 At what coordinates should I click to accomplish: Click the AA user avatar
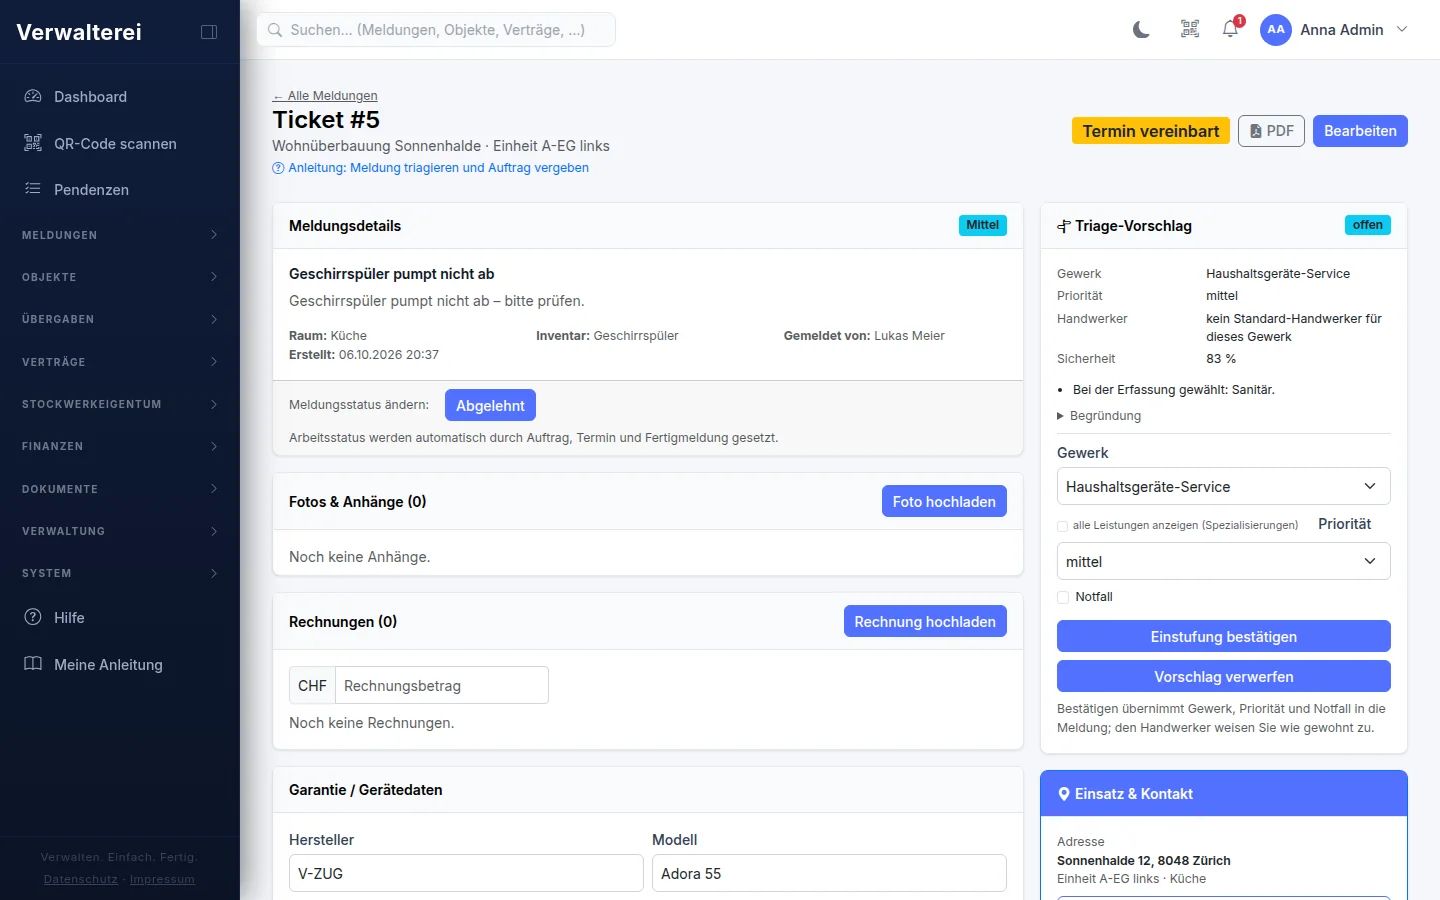(1276, 30)
